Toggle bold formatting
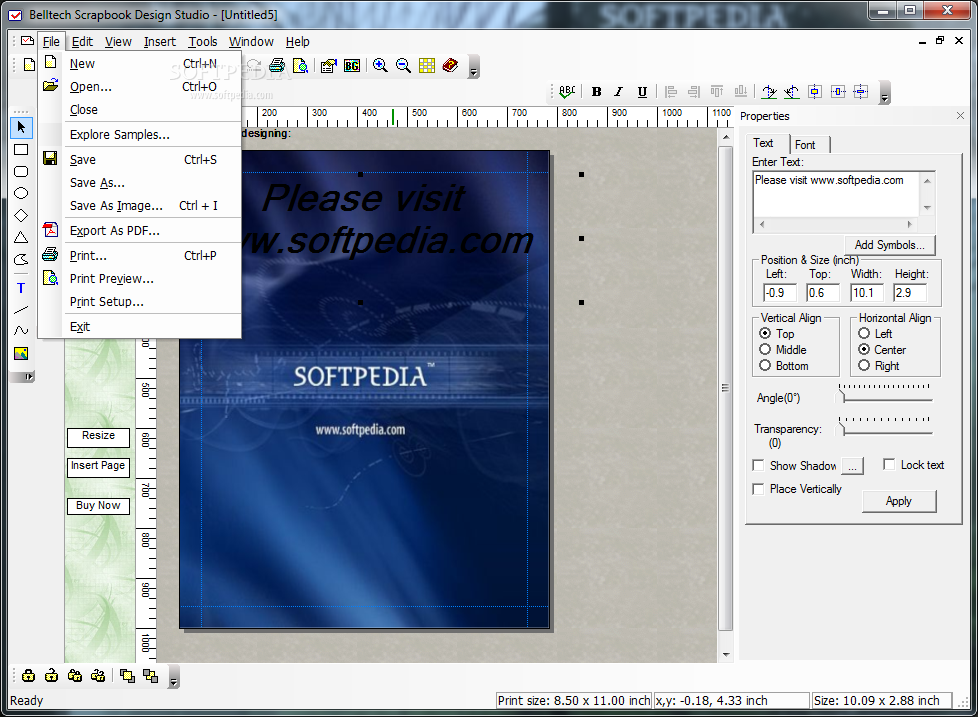Screen dimensions: 978x717 (596, 92)
